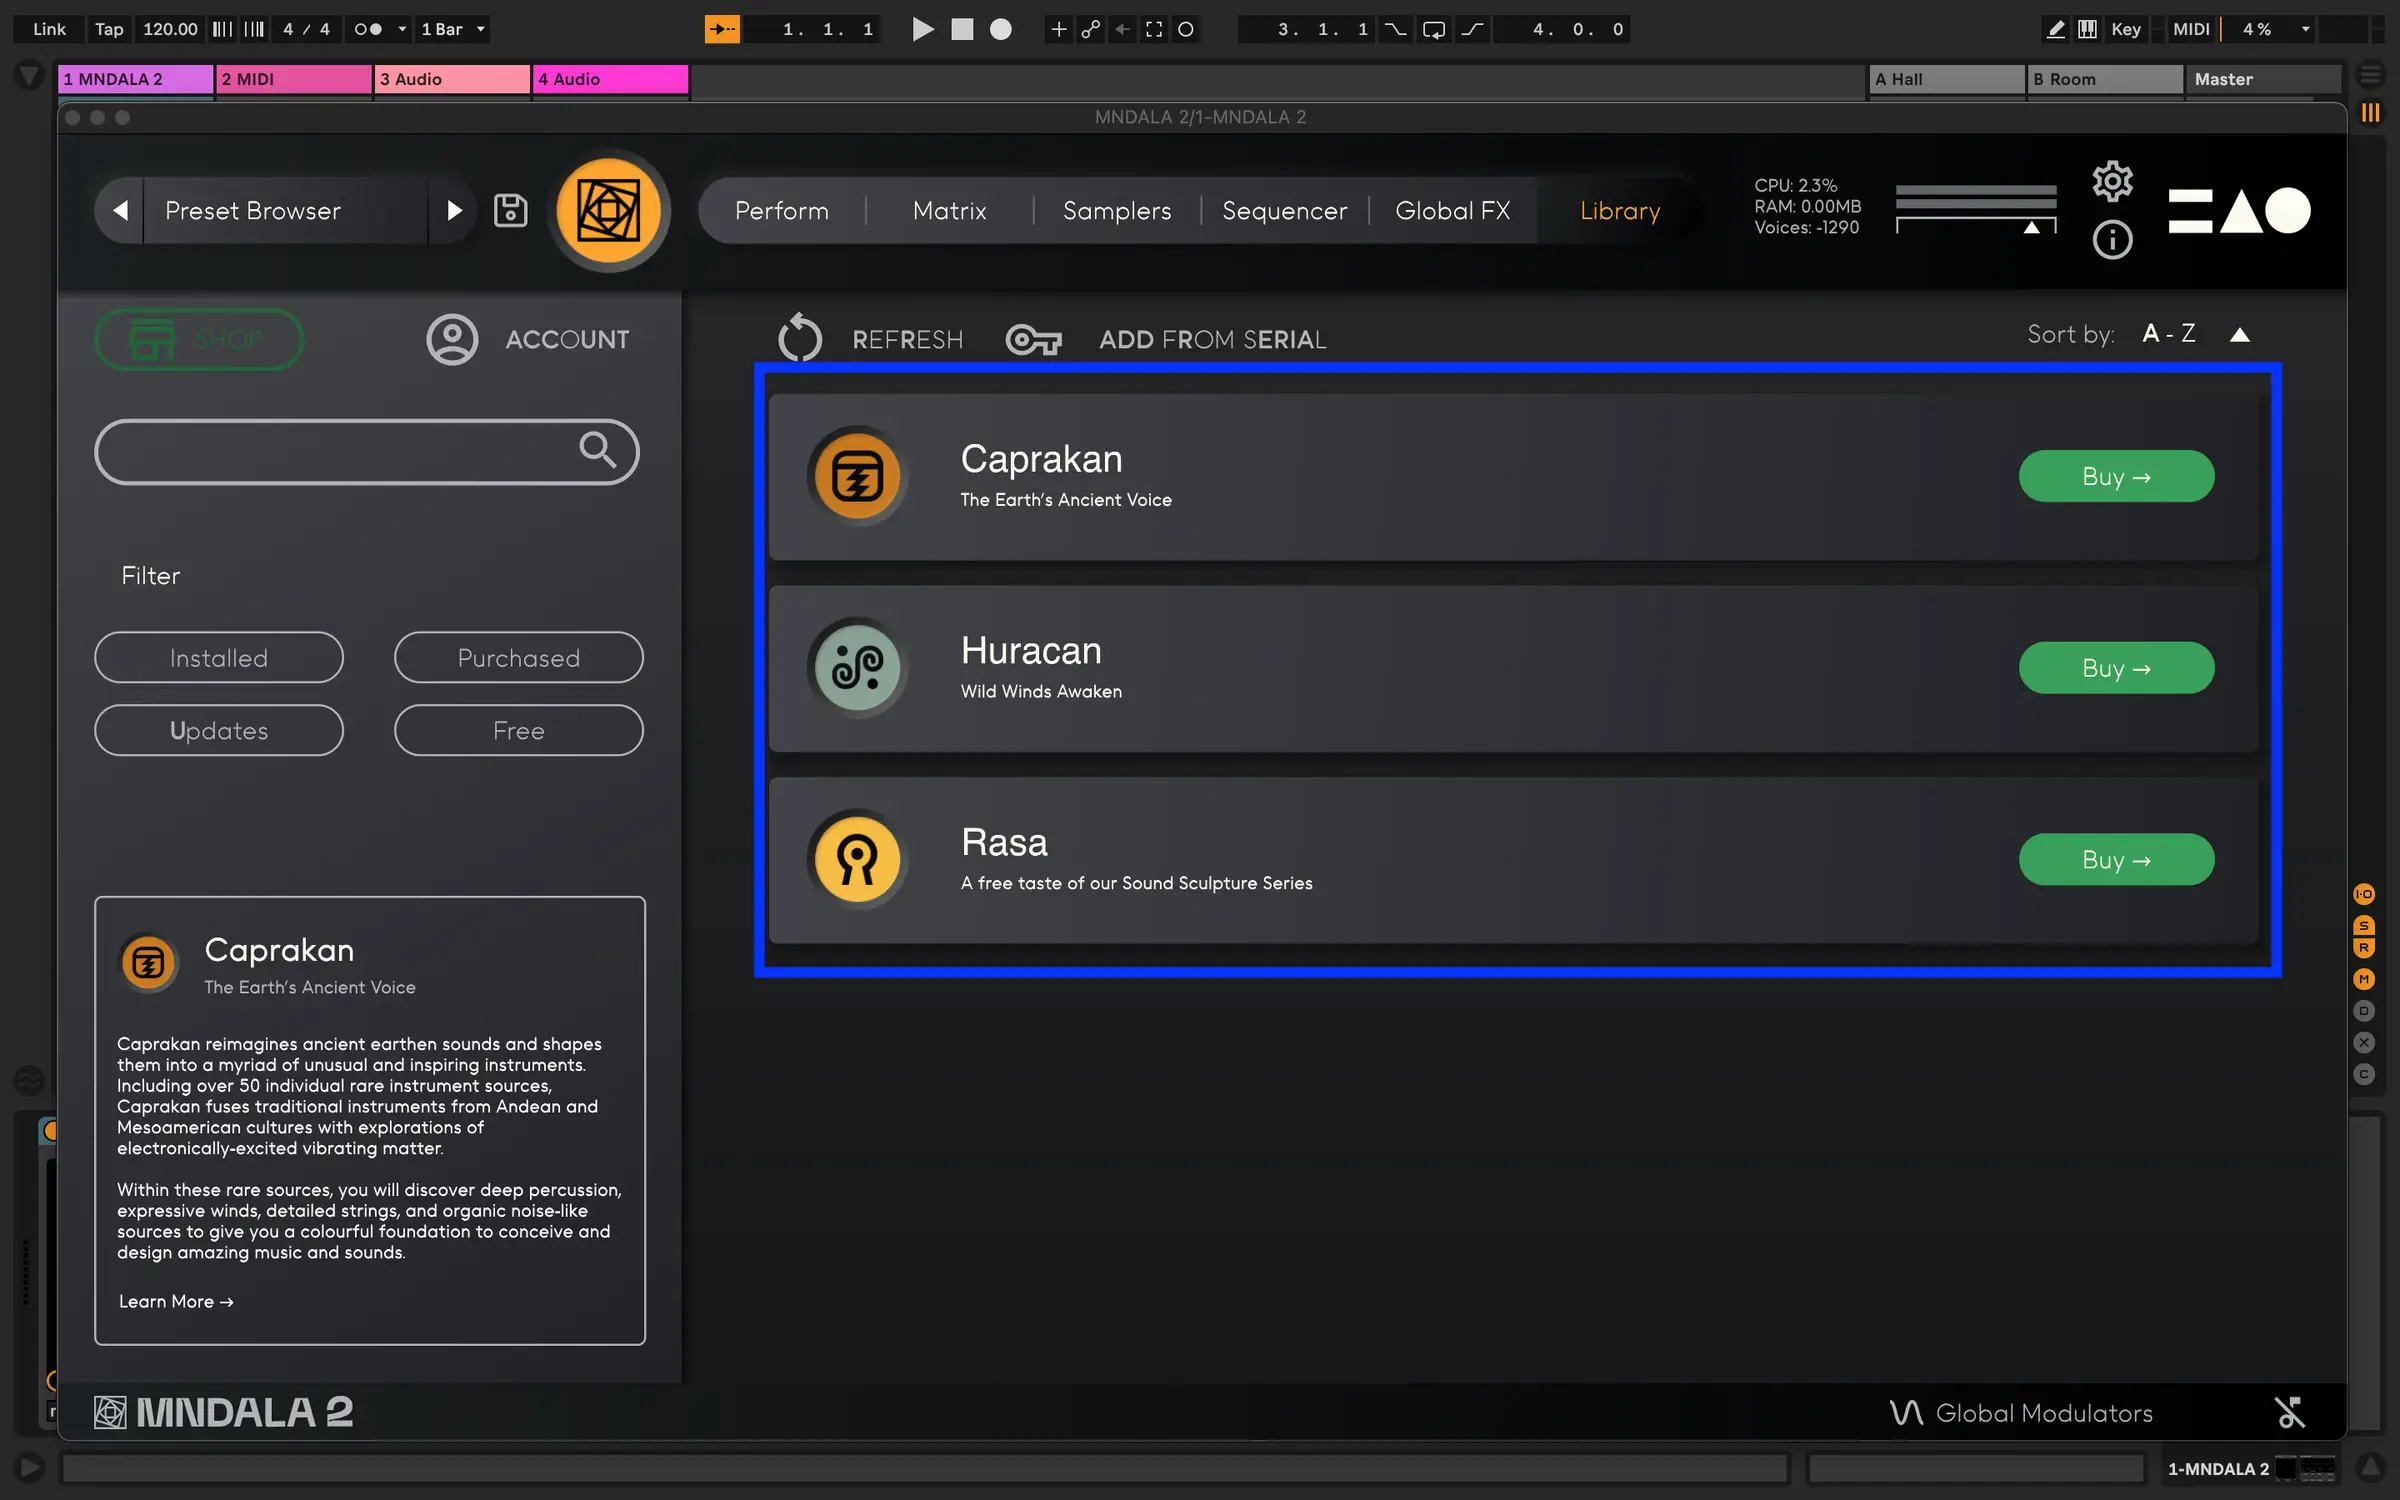Toggle the Installed filter
This screenshot has width=2400, height=1500.
coord(219,658)
